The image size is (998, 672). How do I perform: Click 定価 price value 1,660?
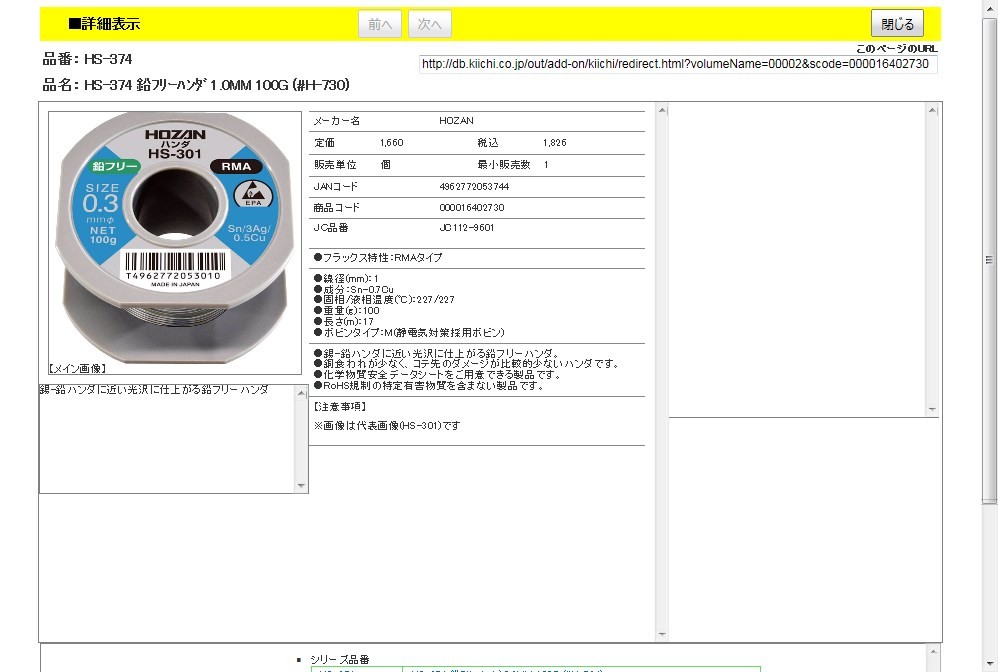[x=391, y=143]
